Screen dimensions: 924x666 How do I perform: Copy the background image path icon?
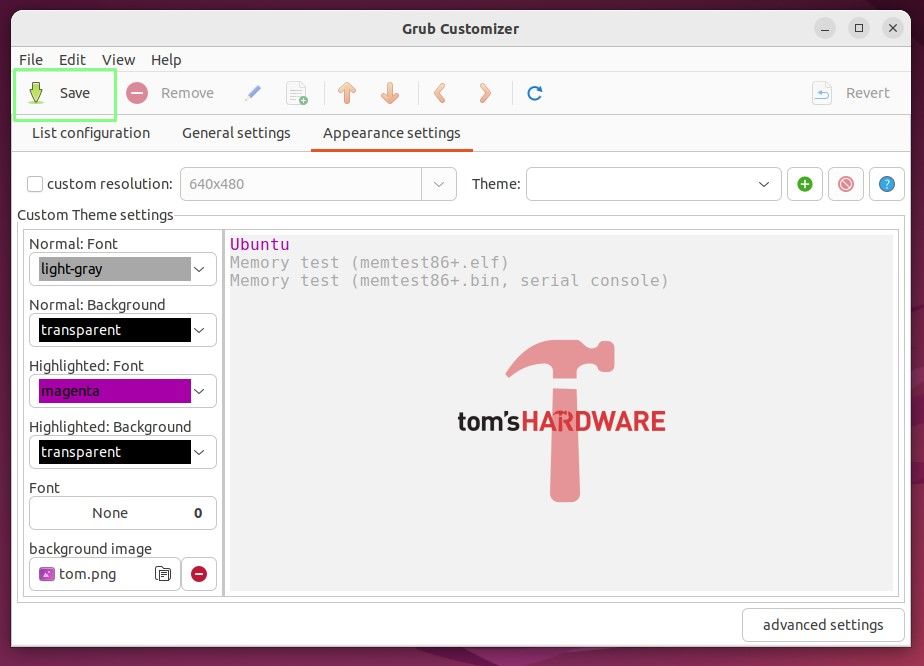pyautogui.click(x=163, y=574)
